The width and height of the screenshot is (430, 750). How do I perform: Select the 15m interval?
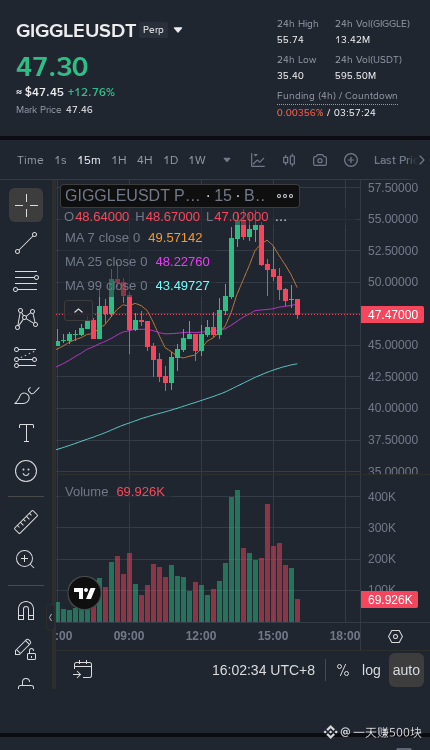click(x=89, y=160)
